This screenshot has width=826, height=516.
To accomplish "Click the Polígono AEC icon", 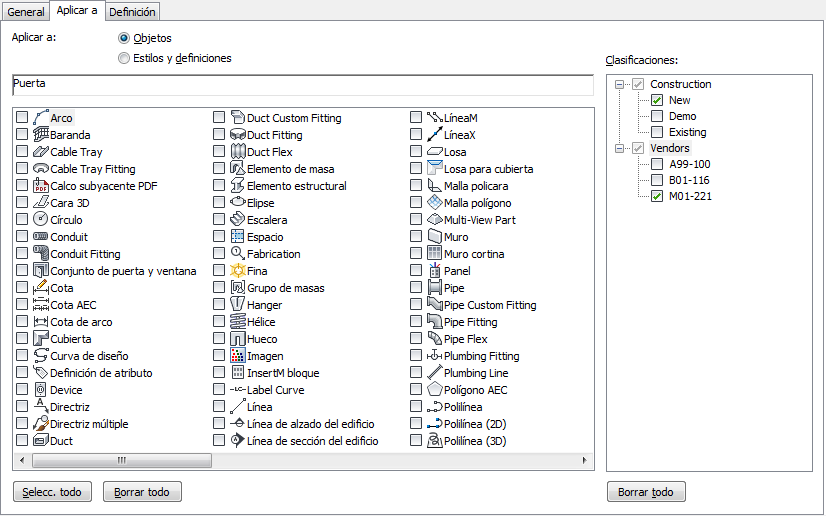I will (x=435, y=390).
